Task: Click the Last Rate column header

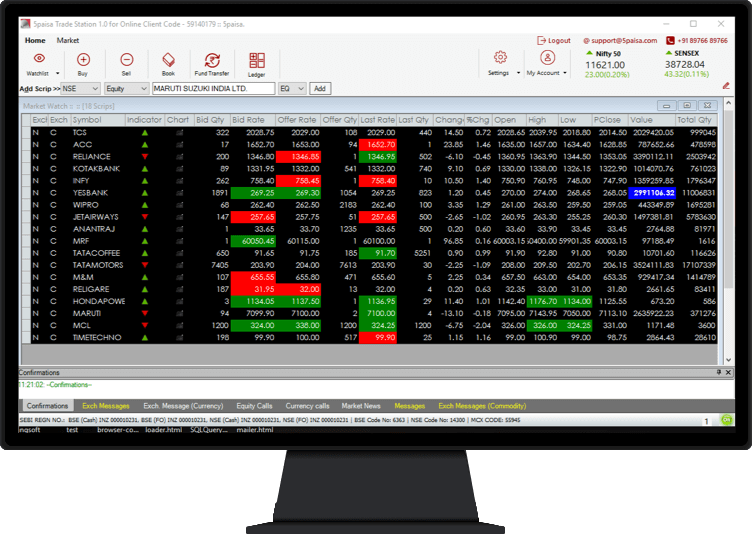Action: pyautogui.click(x=377, y=120)
